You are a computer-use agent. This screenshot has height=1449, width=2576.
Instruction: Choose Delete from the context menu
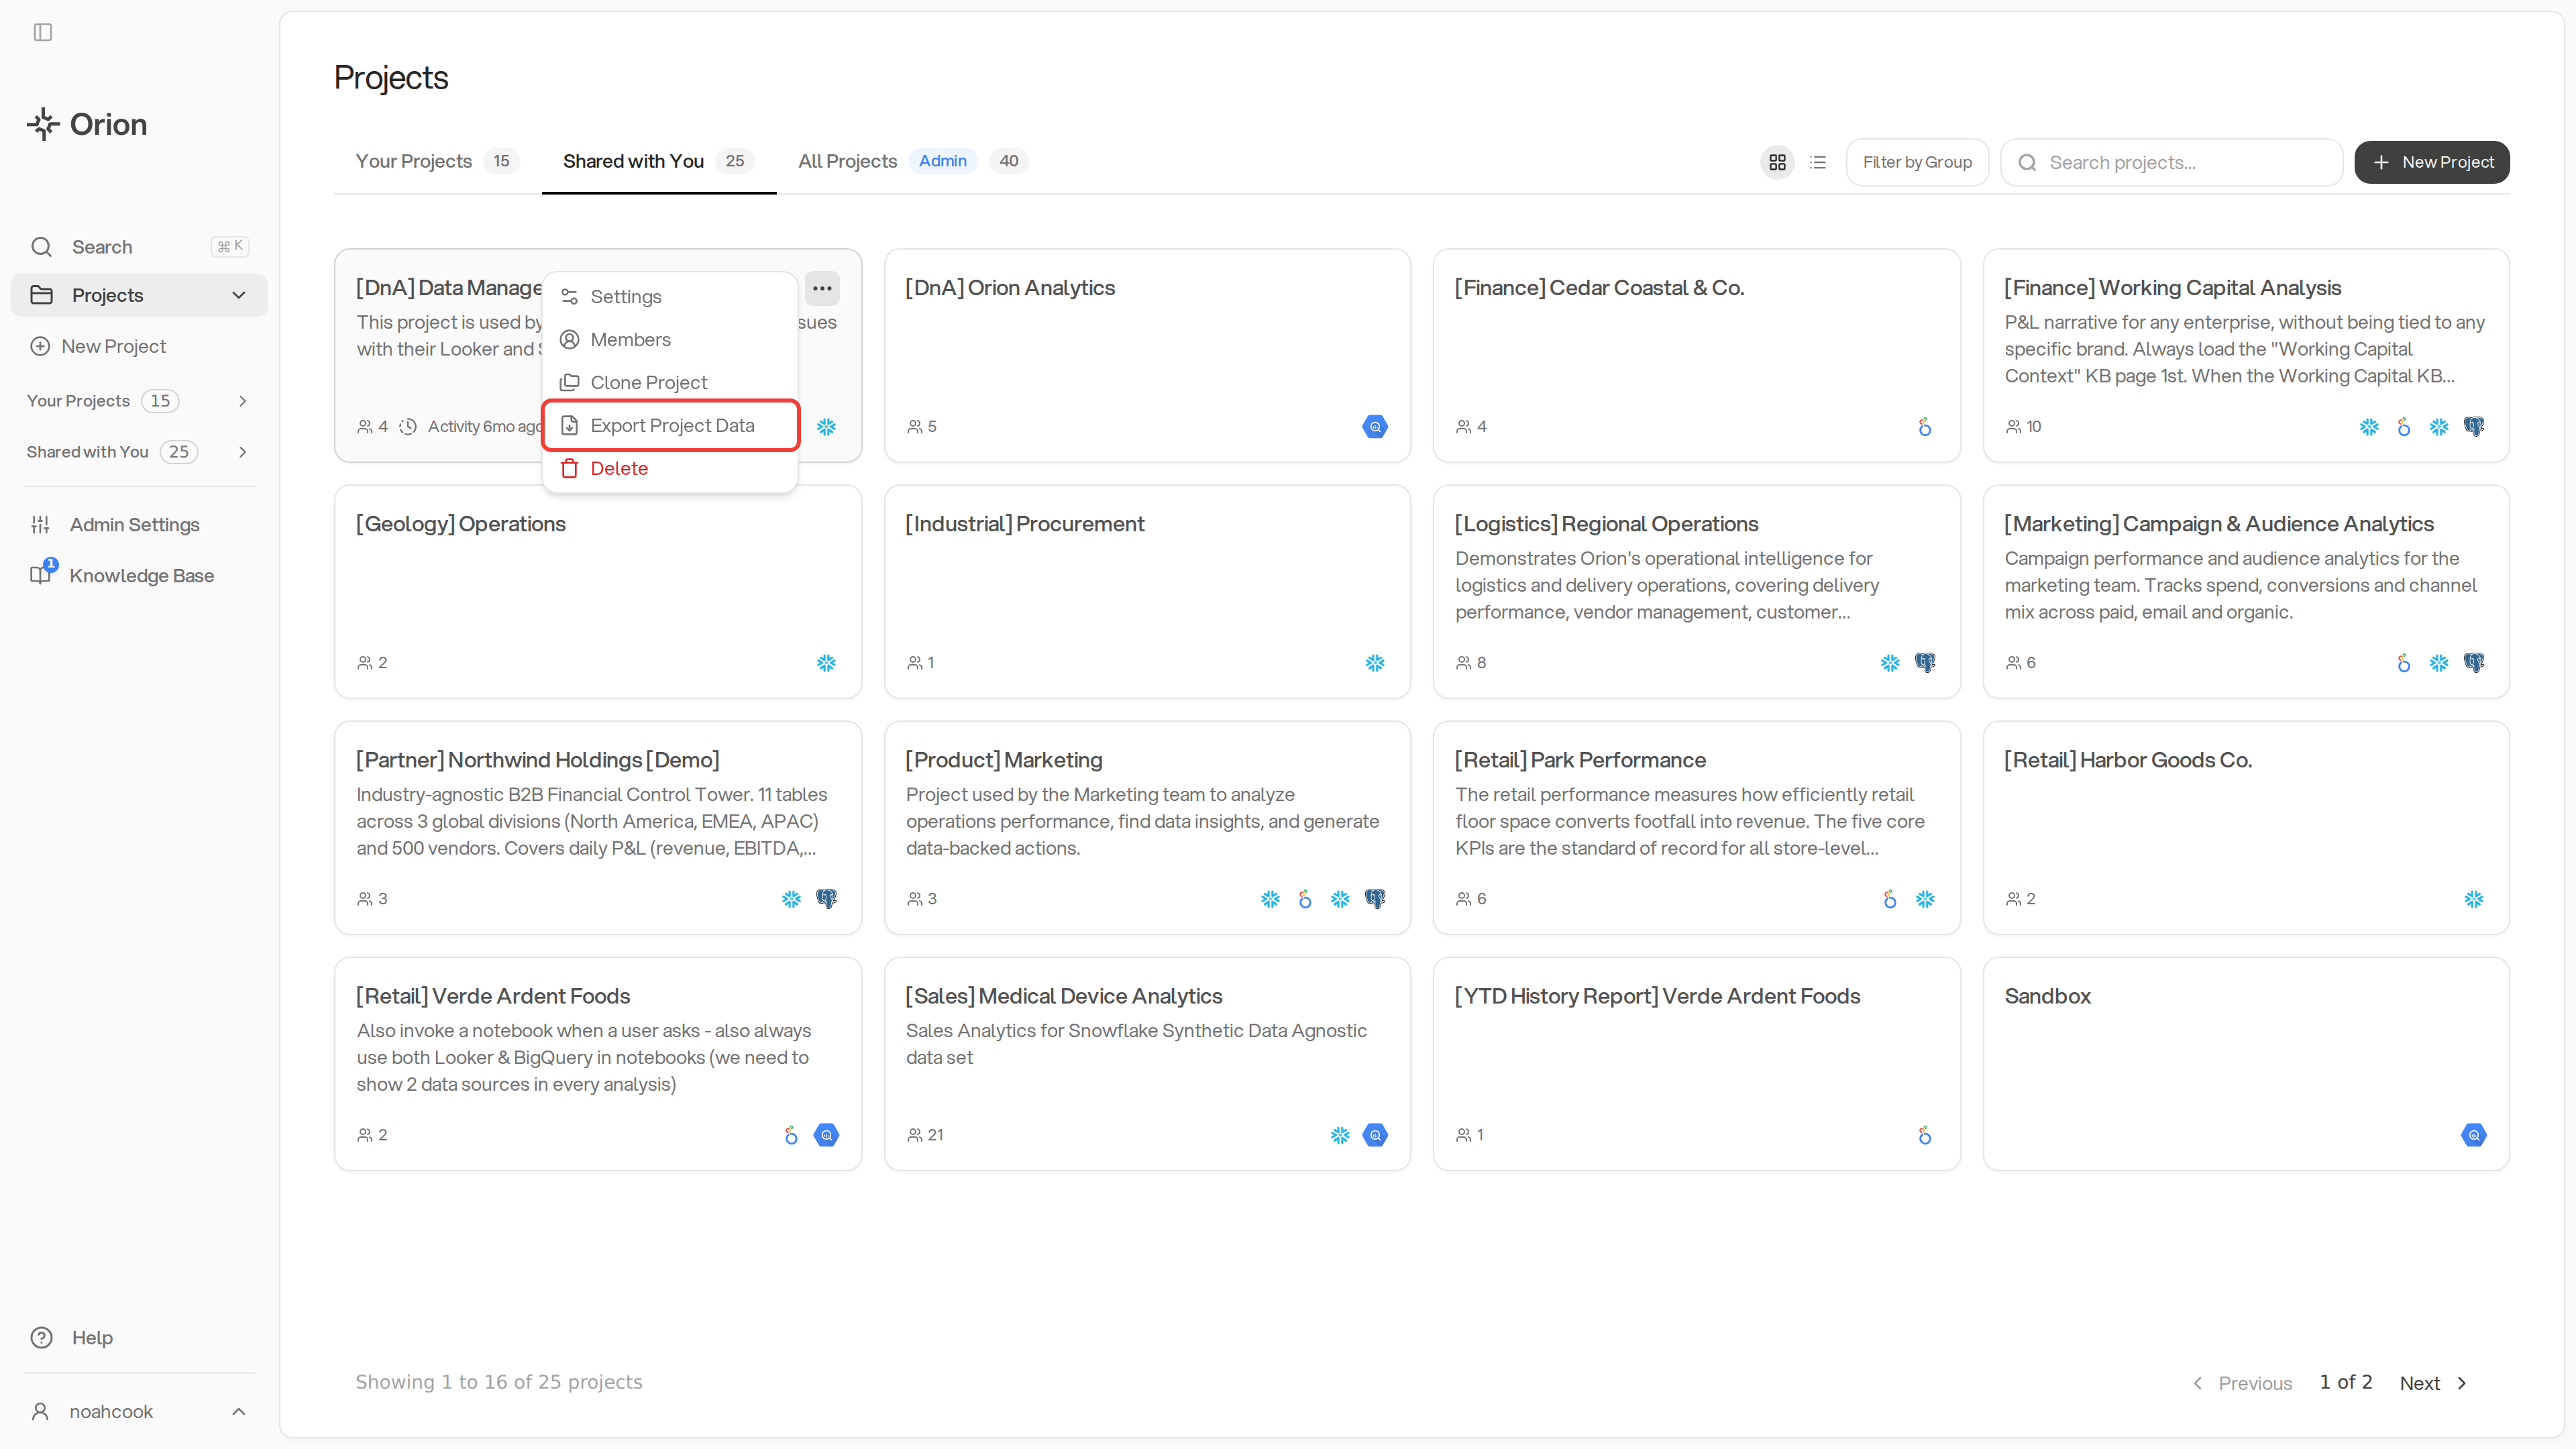(670, 469)
